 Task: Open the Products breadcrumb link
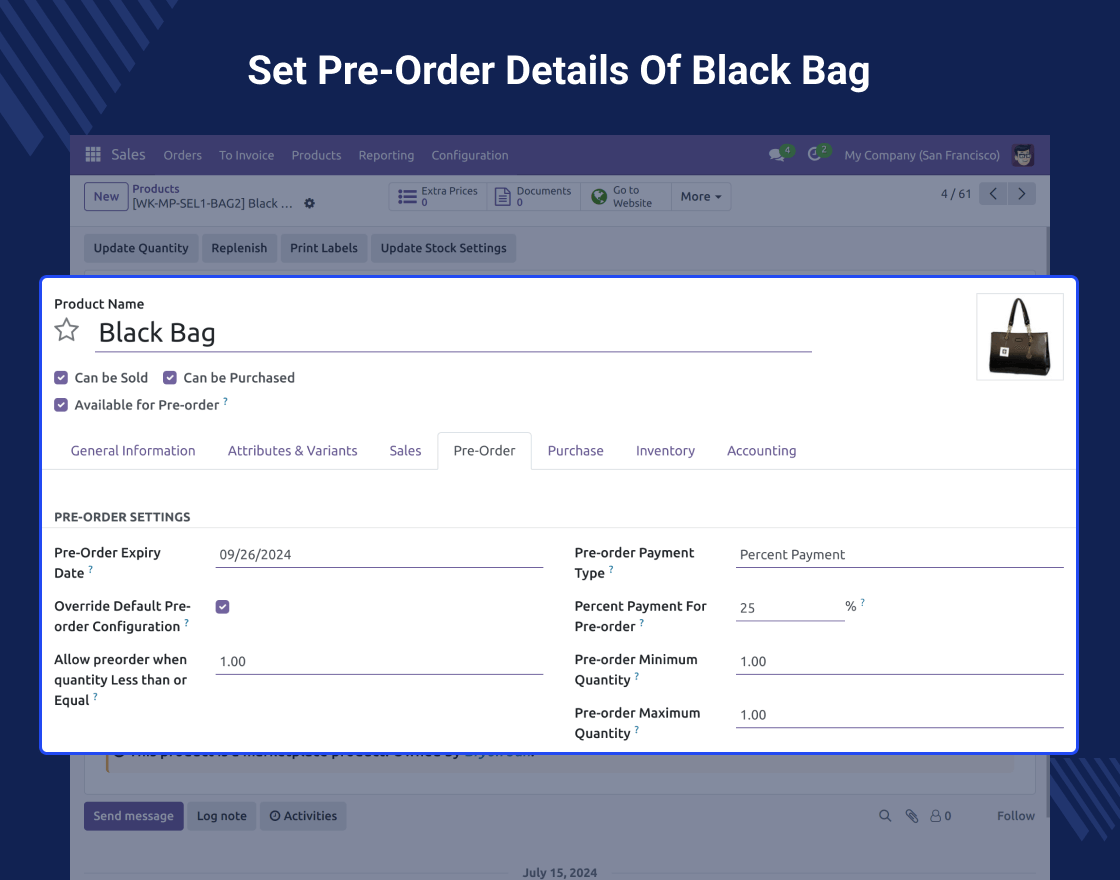click(x=156, y=189)
